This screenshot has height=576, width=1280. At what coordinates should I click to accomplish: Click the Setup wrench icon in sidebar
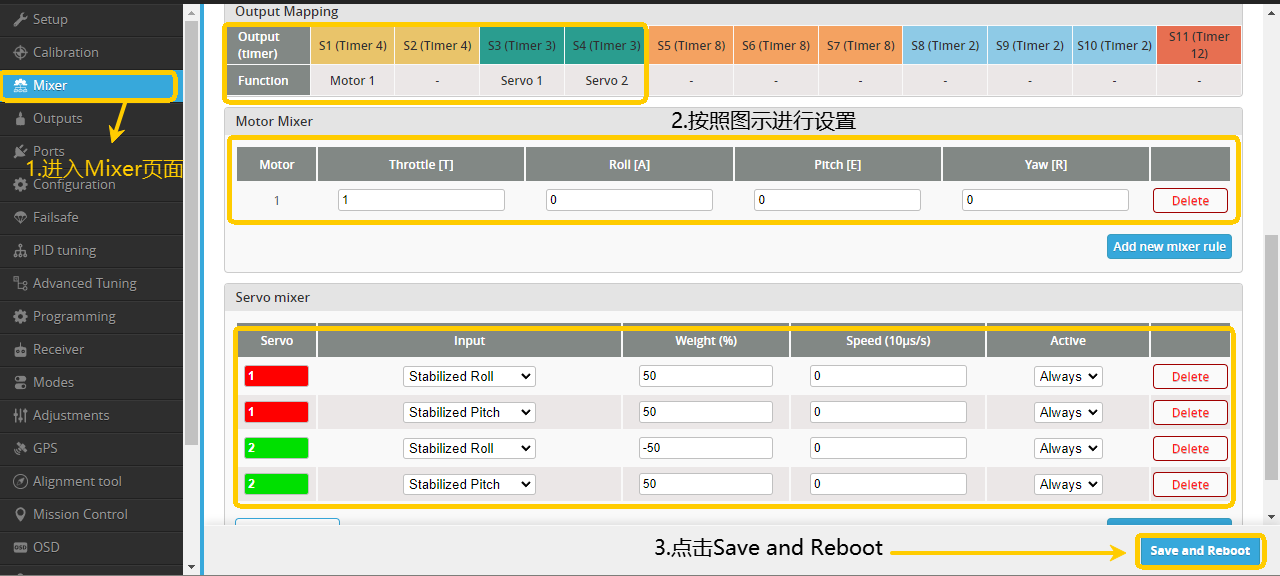coord(21,19)
